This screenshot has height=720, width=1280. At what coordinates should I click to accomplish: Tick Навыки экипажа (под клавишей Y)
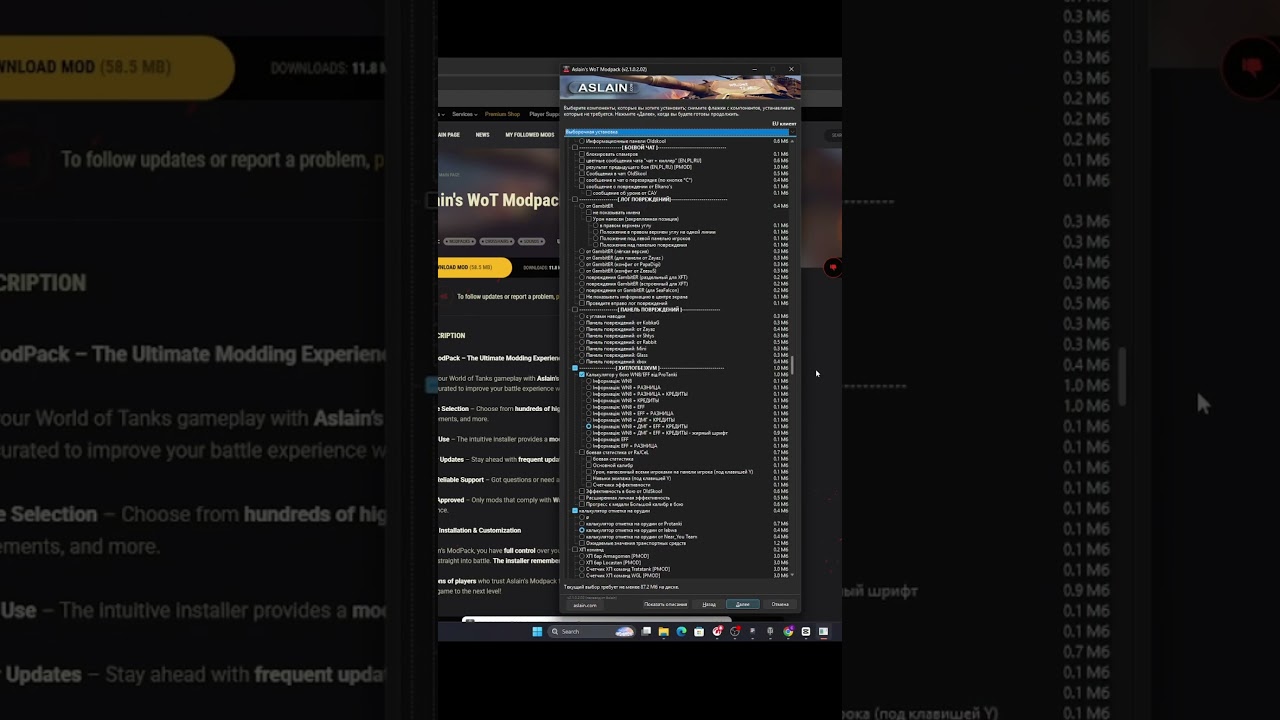pyautogui.click(x=589, y=478)
